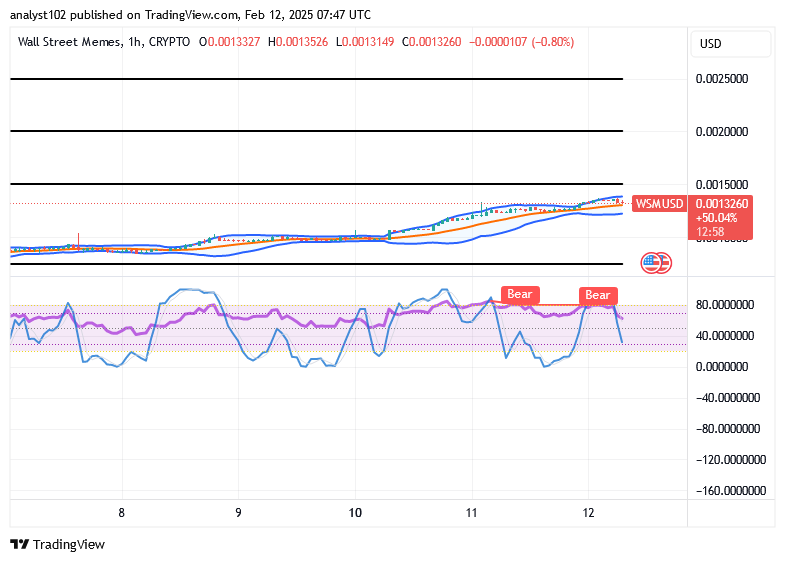This screenshot has width=785, height=562.
Task: Click the 12:58 countdown in price badge
Action: 710,232
